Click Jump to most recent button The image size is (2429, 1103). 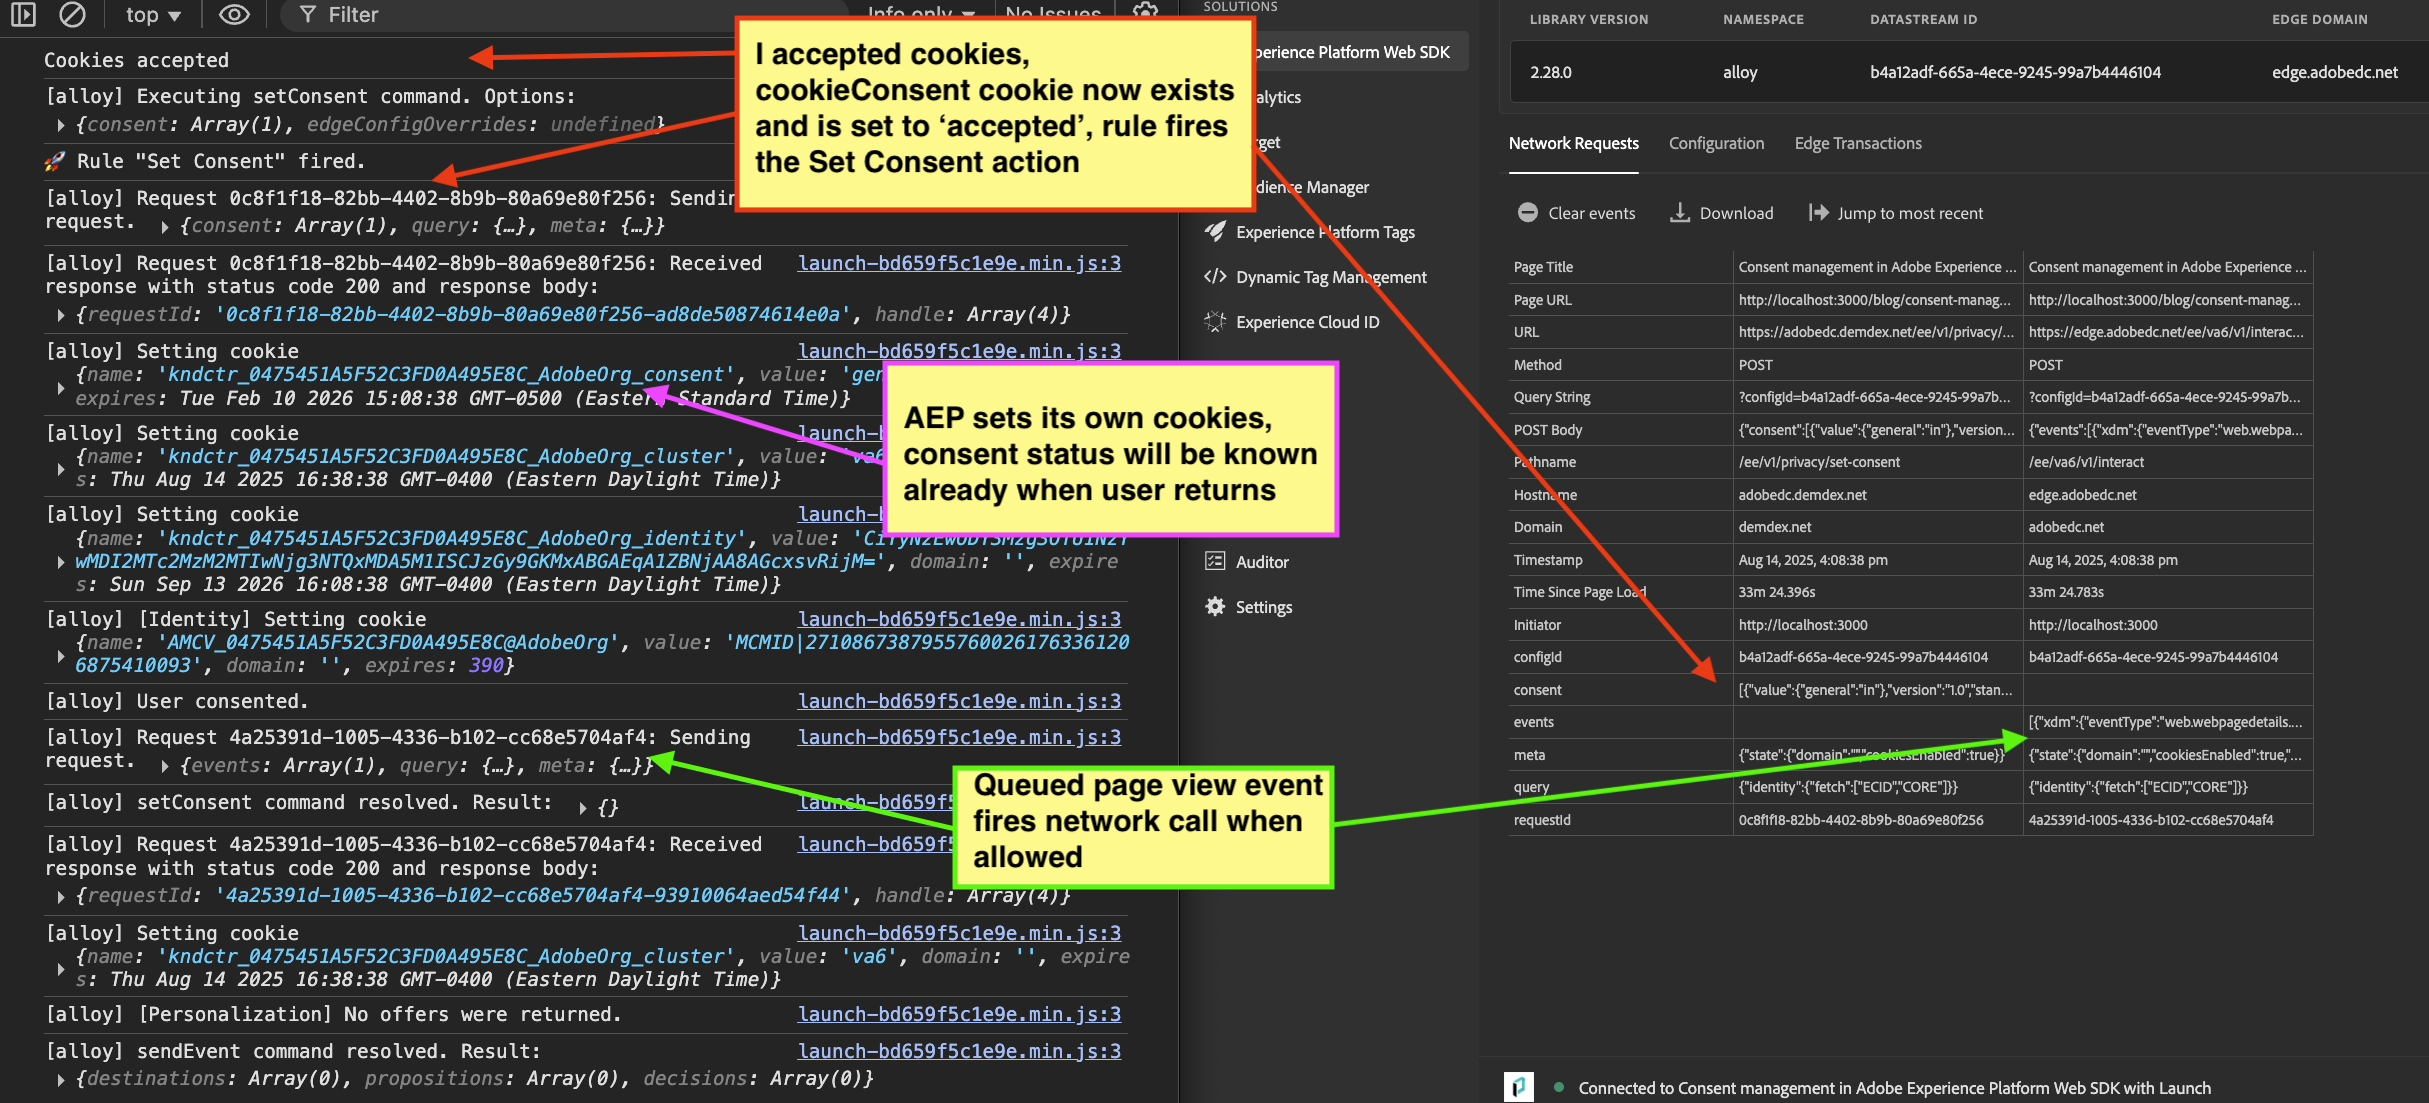tap(1895, 213)
